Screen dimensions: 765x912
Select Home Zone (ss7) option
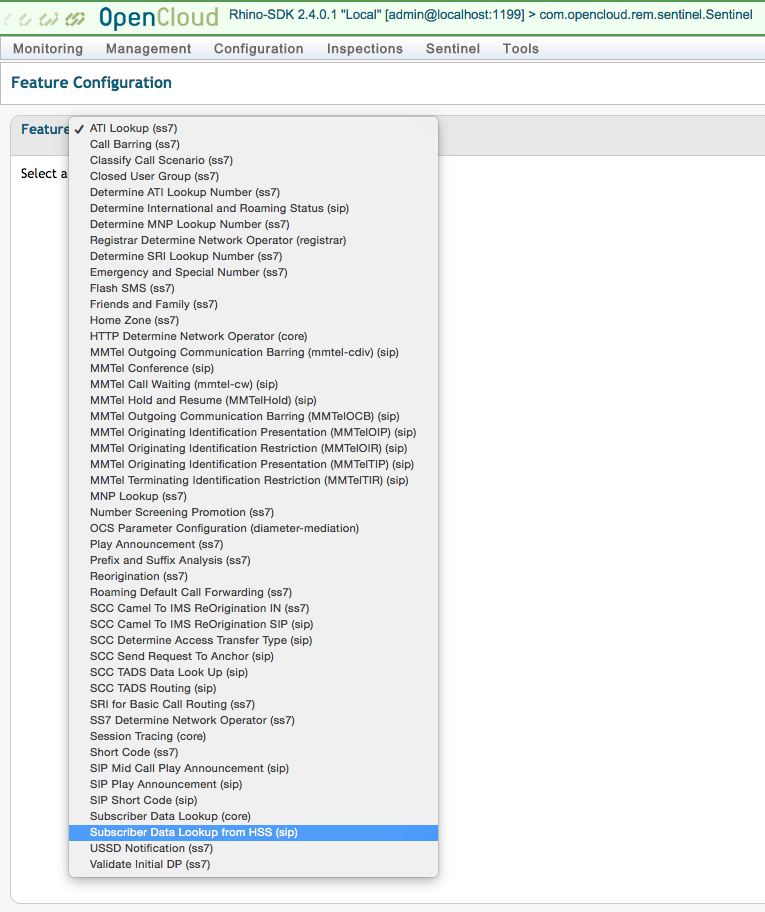134,320
